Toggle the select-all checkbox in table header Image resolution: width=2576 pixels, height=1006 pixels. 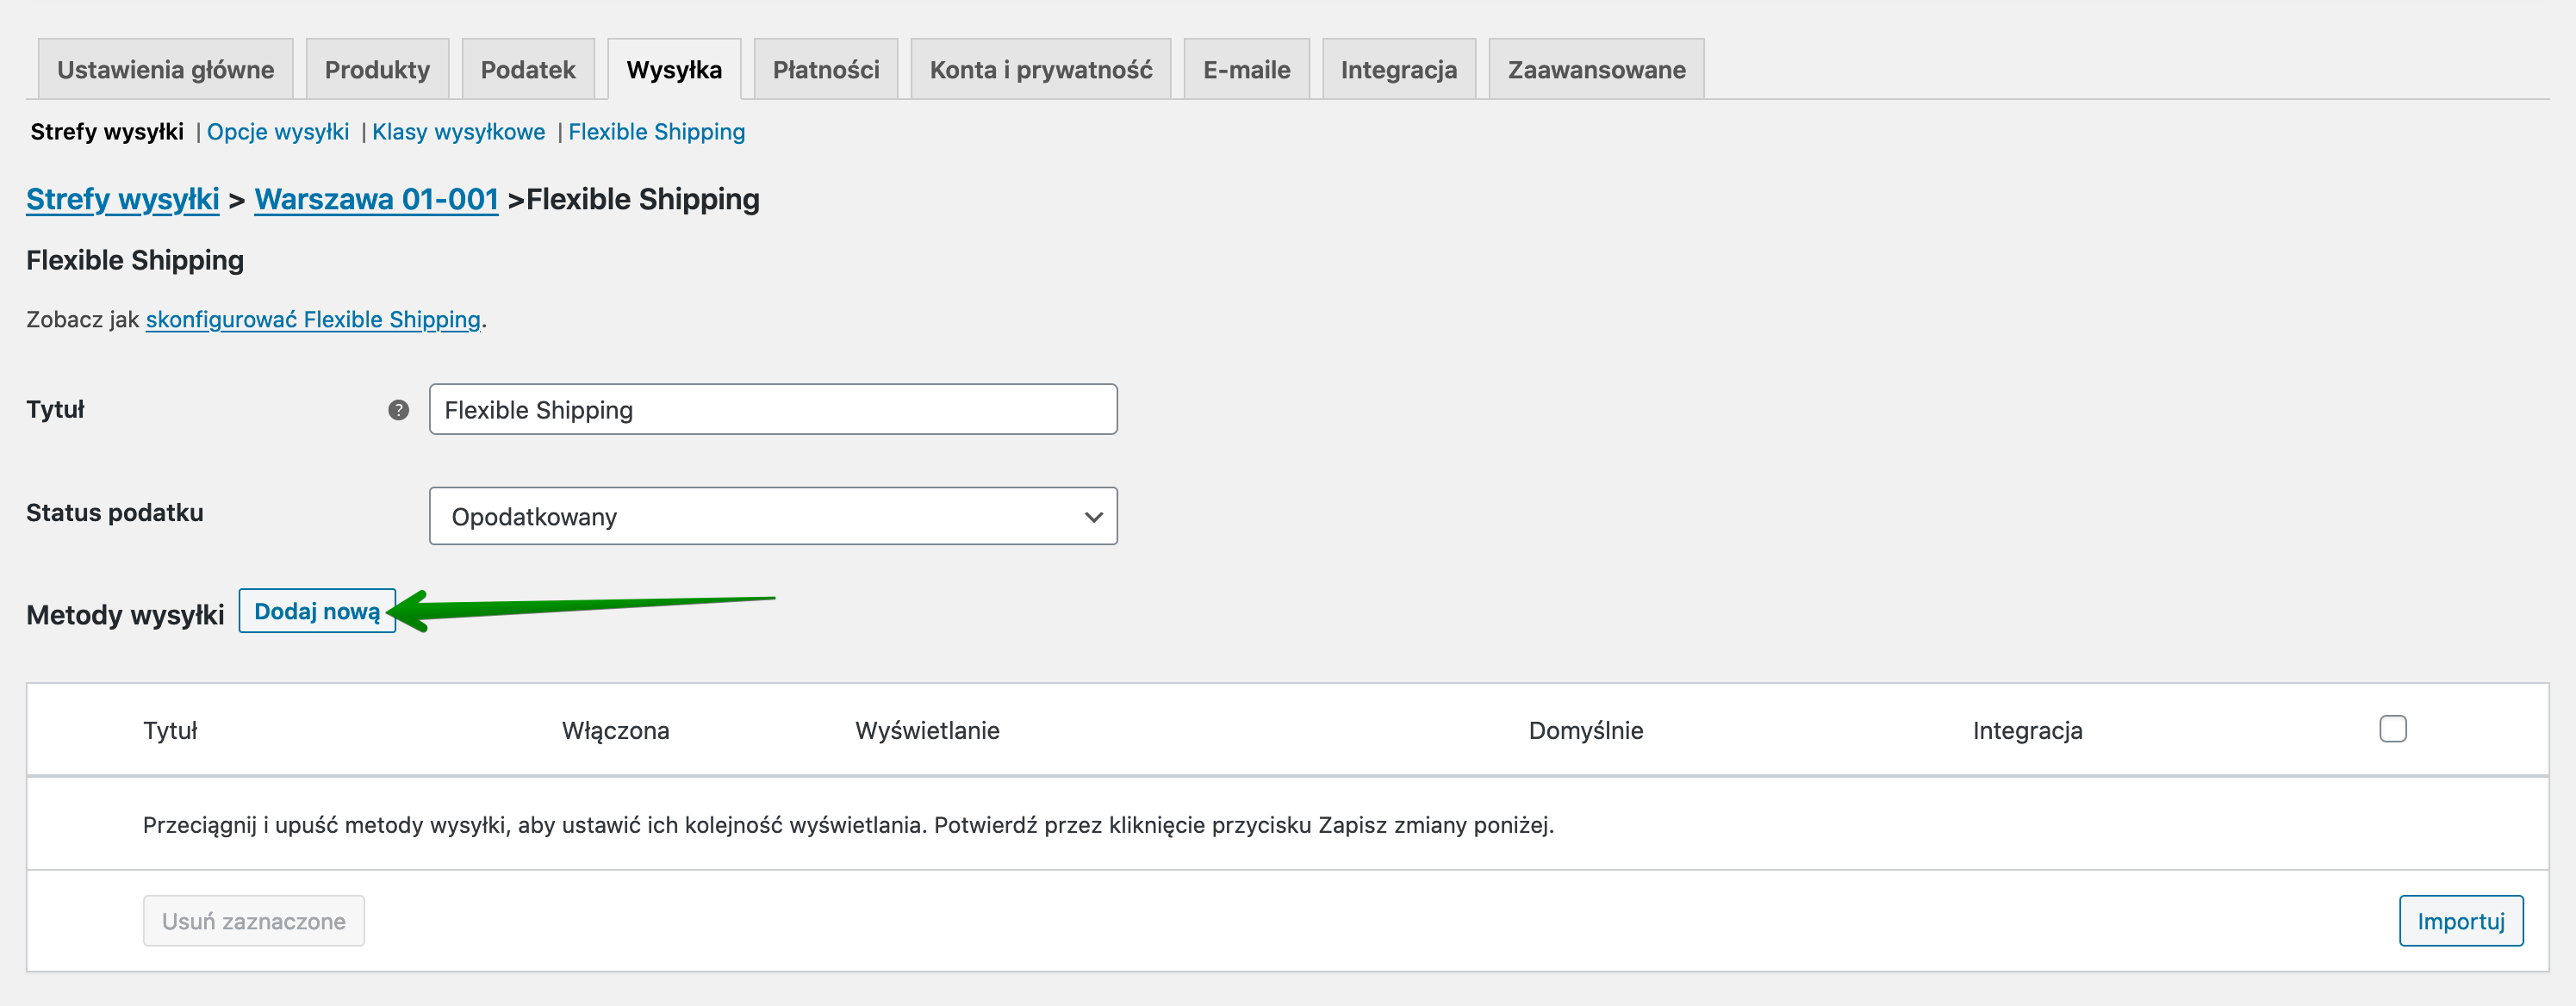[x=2392, y=729]
